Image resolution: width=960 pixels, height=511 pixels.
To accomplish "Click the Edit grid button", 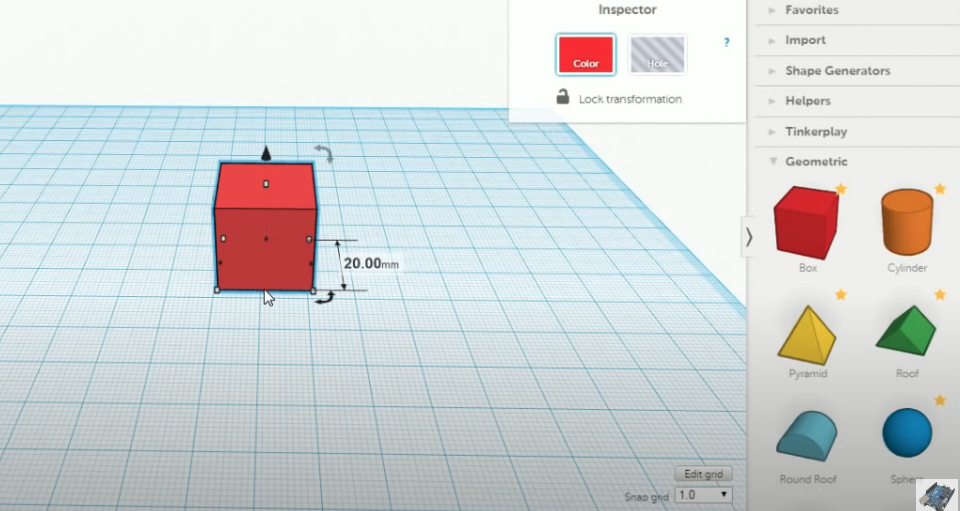I will 703,474.
